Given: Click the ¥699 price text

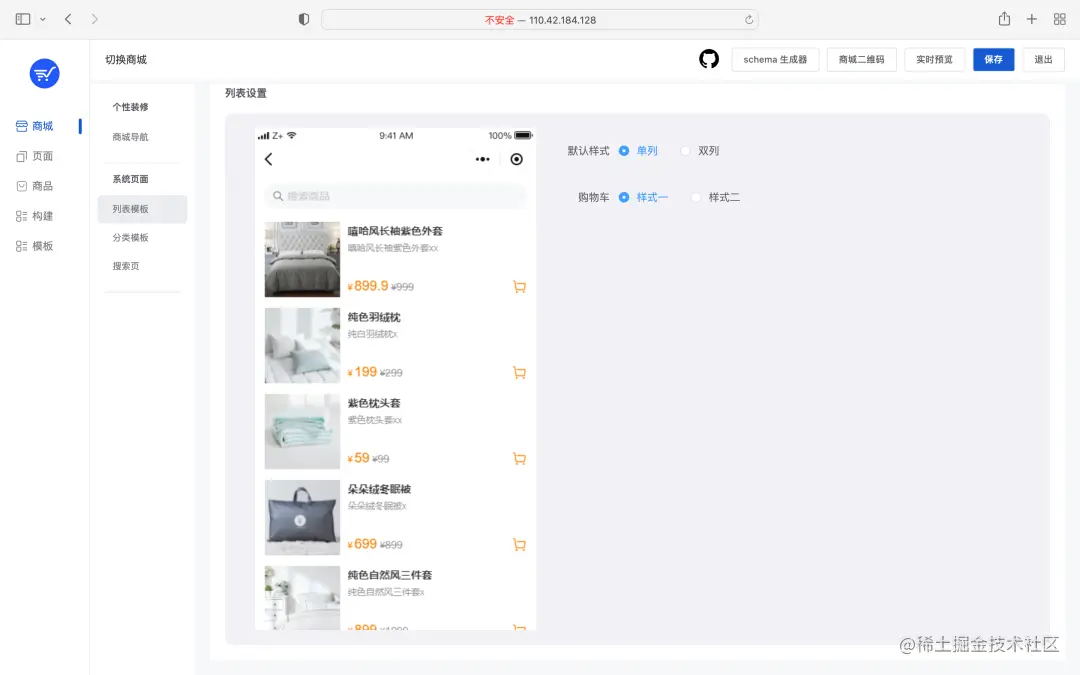Looking at the screenshot, I should [x=362, y=544].
